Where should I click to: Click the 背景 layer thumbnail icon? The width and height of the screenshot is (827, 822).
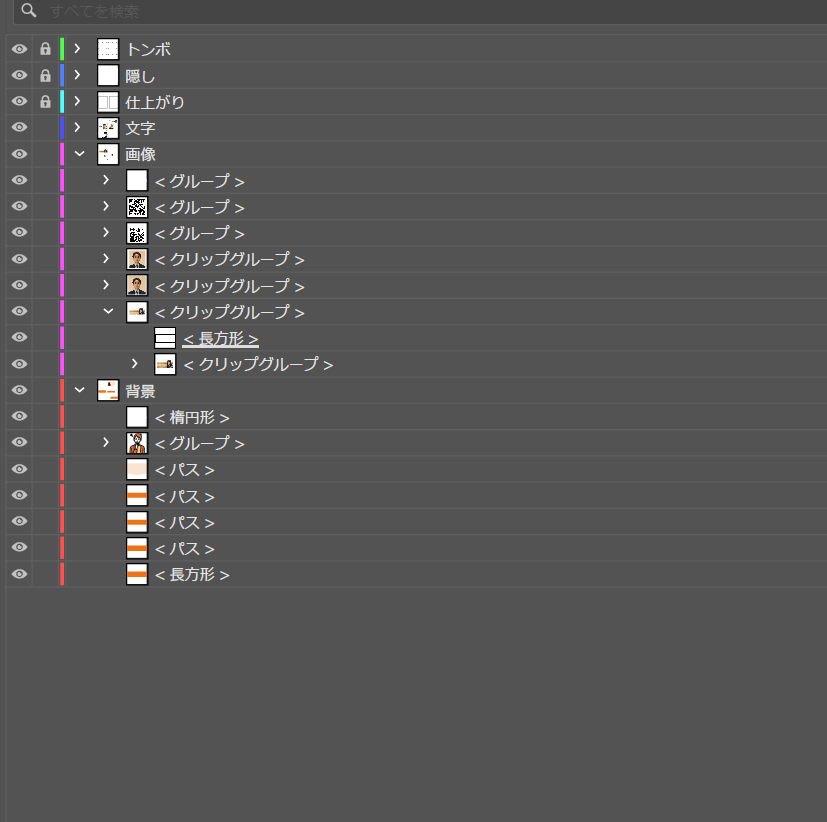pyautogui.click(x=108, y=390)
